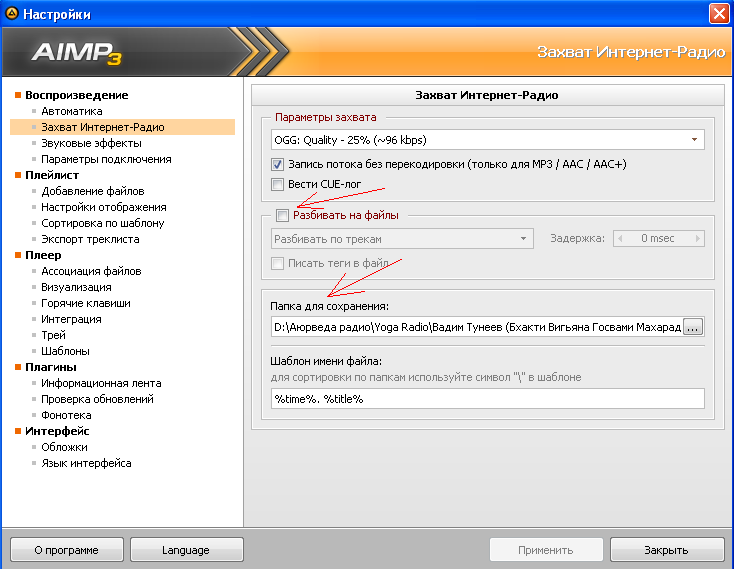Open Горячие клавиши settings
Screen dimensions: 734x569
click(86, 303)
